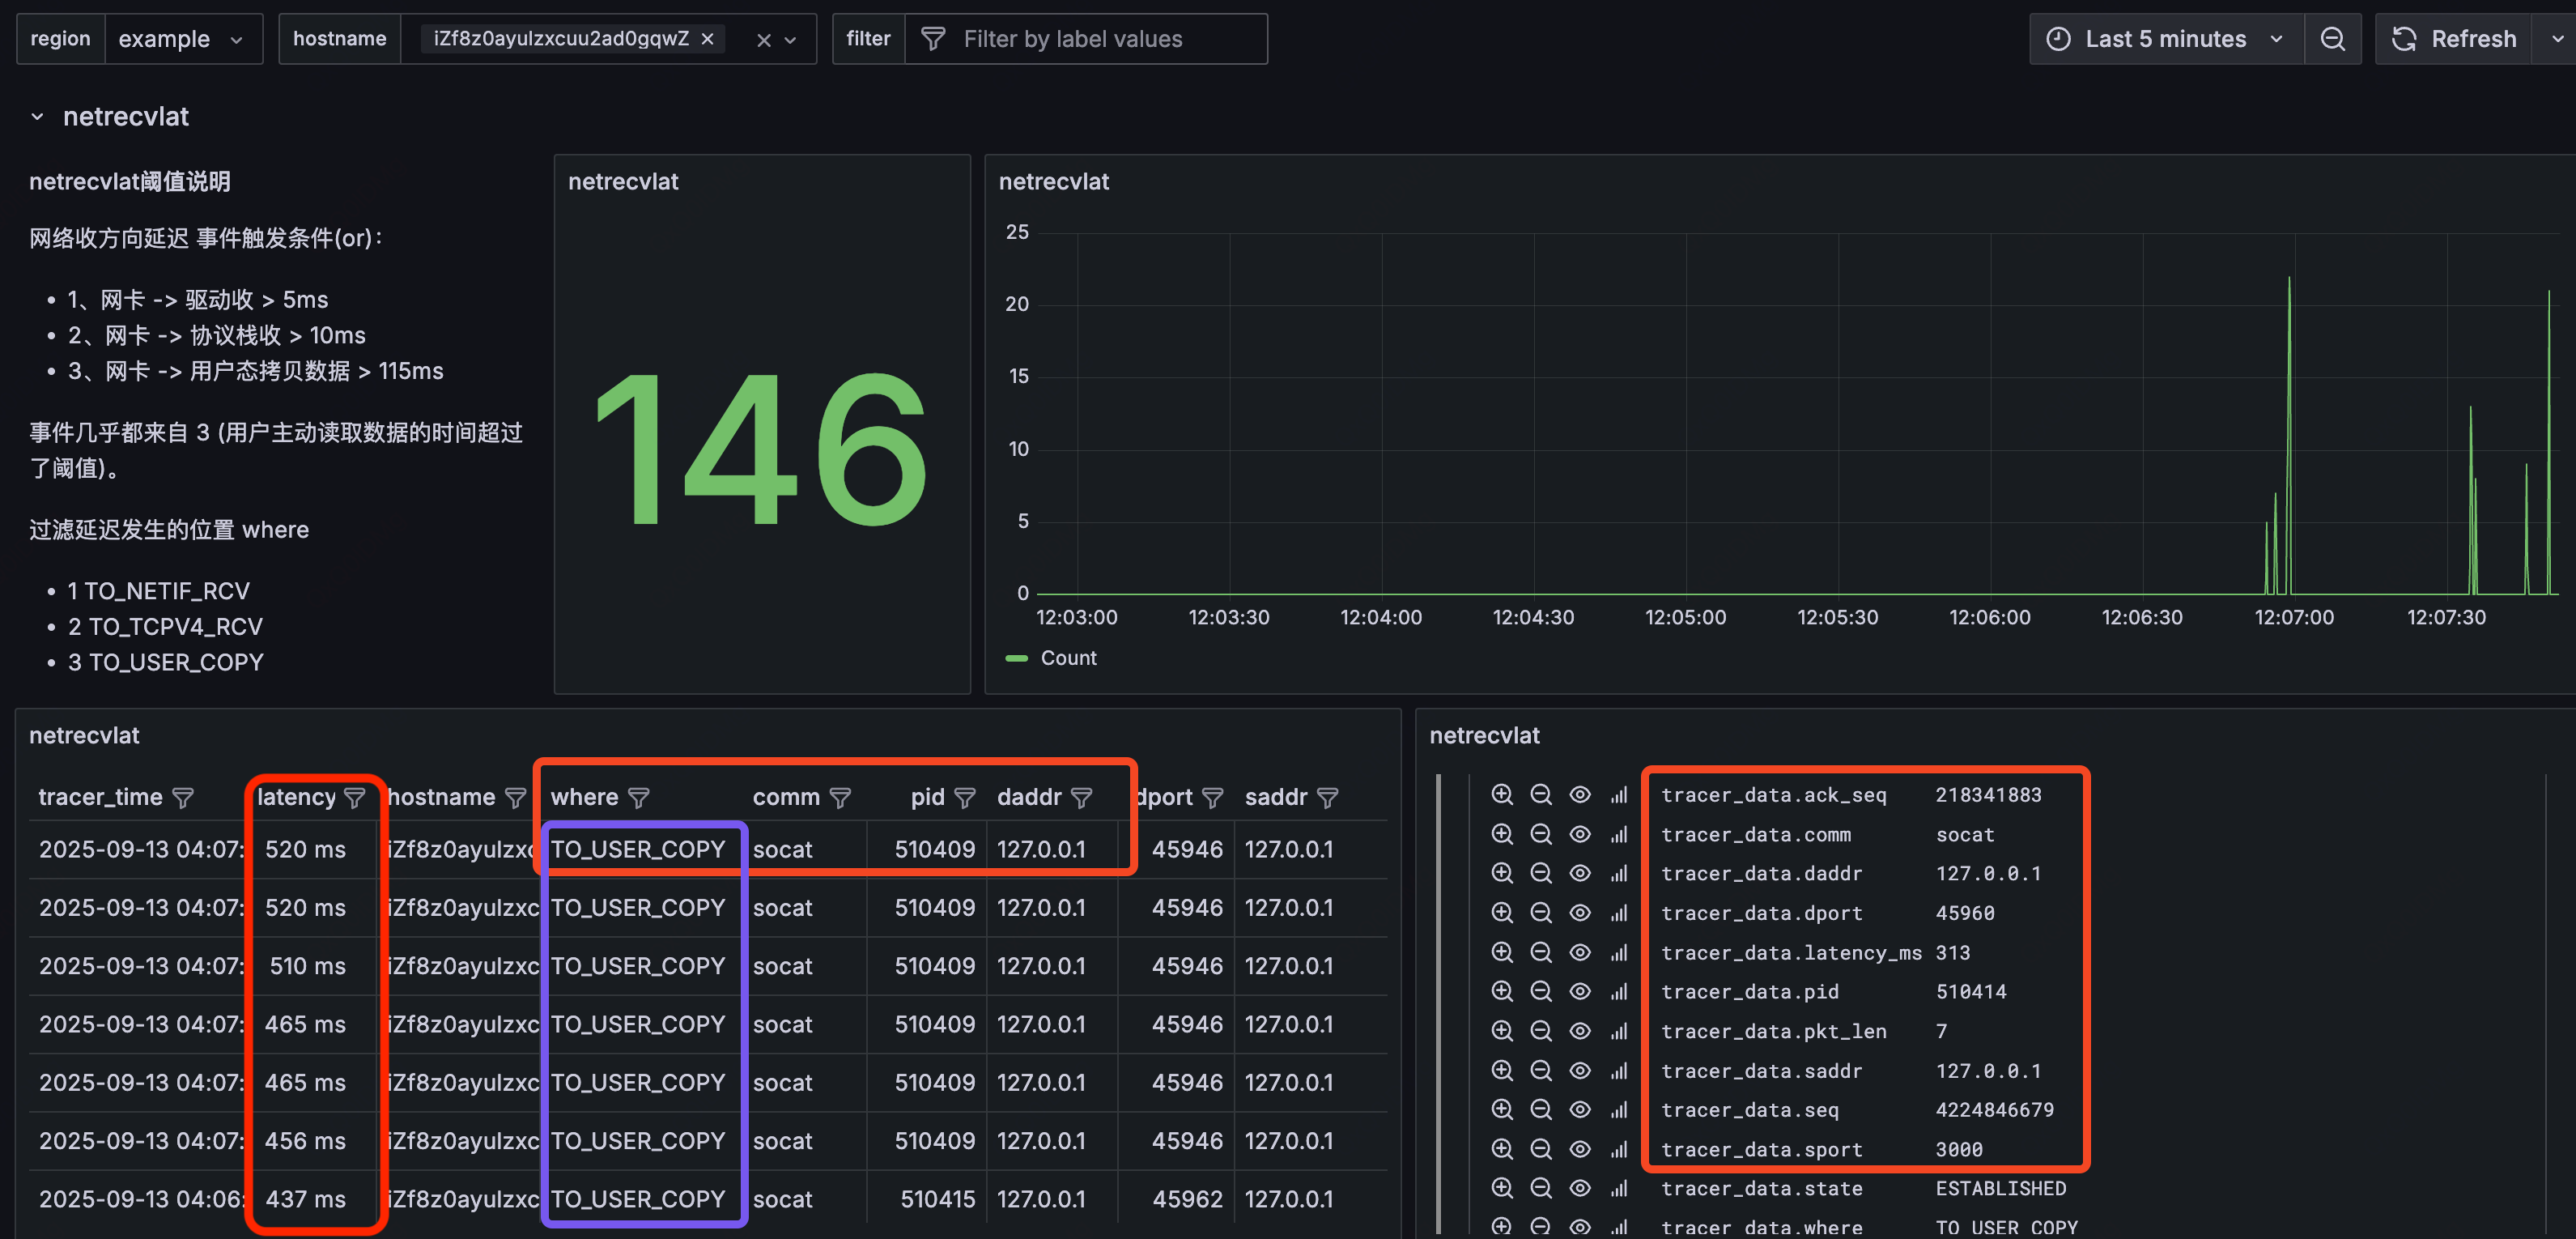This screenshot has height=1239, width=2576.
Task: Filter for value on tracer_data.ack_seq row
Action: pyautogui.click(x=1501, y=794)
